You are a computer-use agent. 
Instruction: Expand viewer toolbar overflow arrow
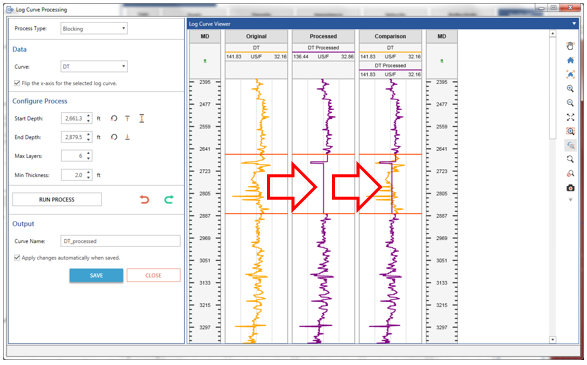click(570, 200)
